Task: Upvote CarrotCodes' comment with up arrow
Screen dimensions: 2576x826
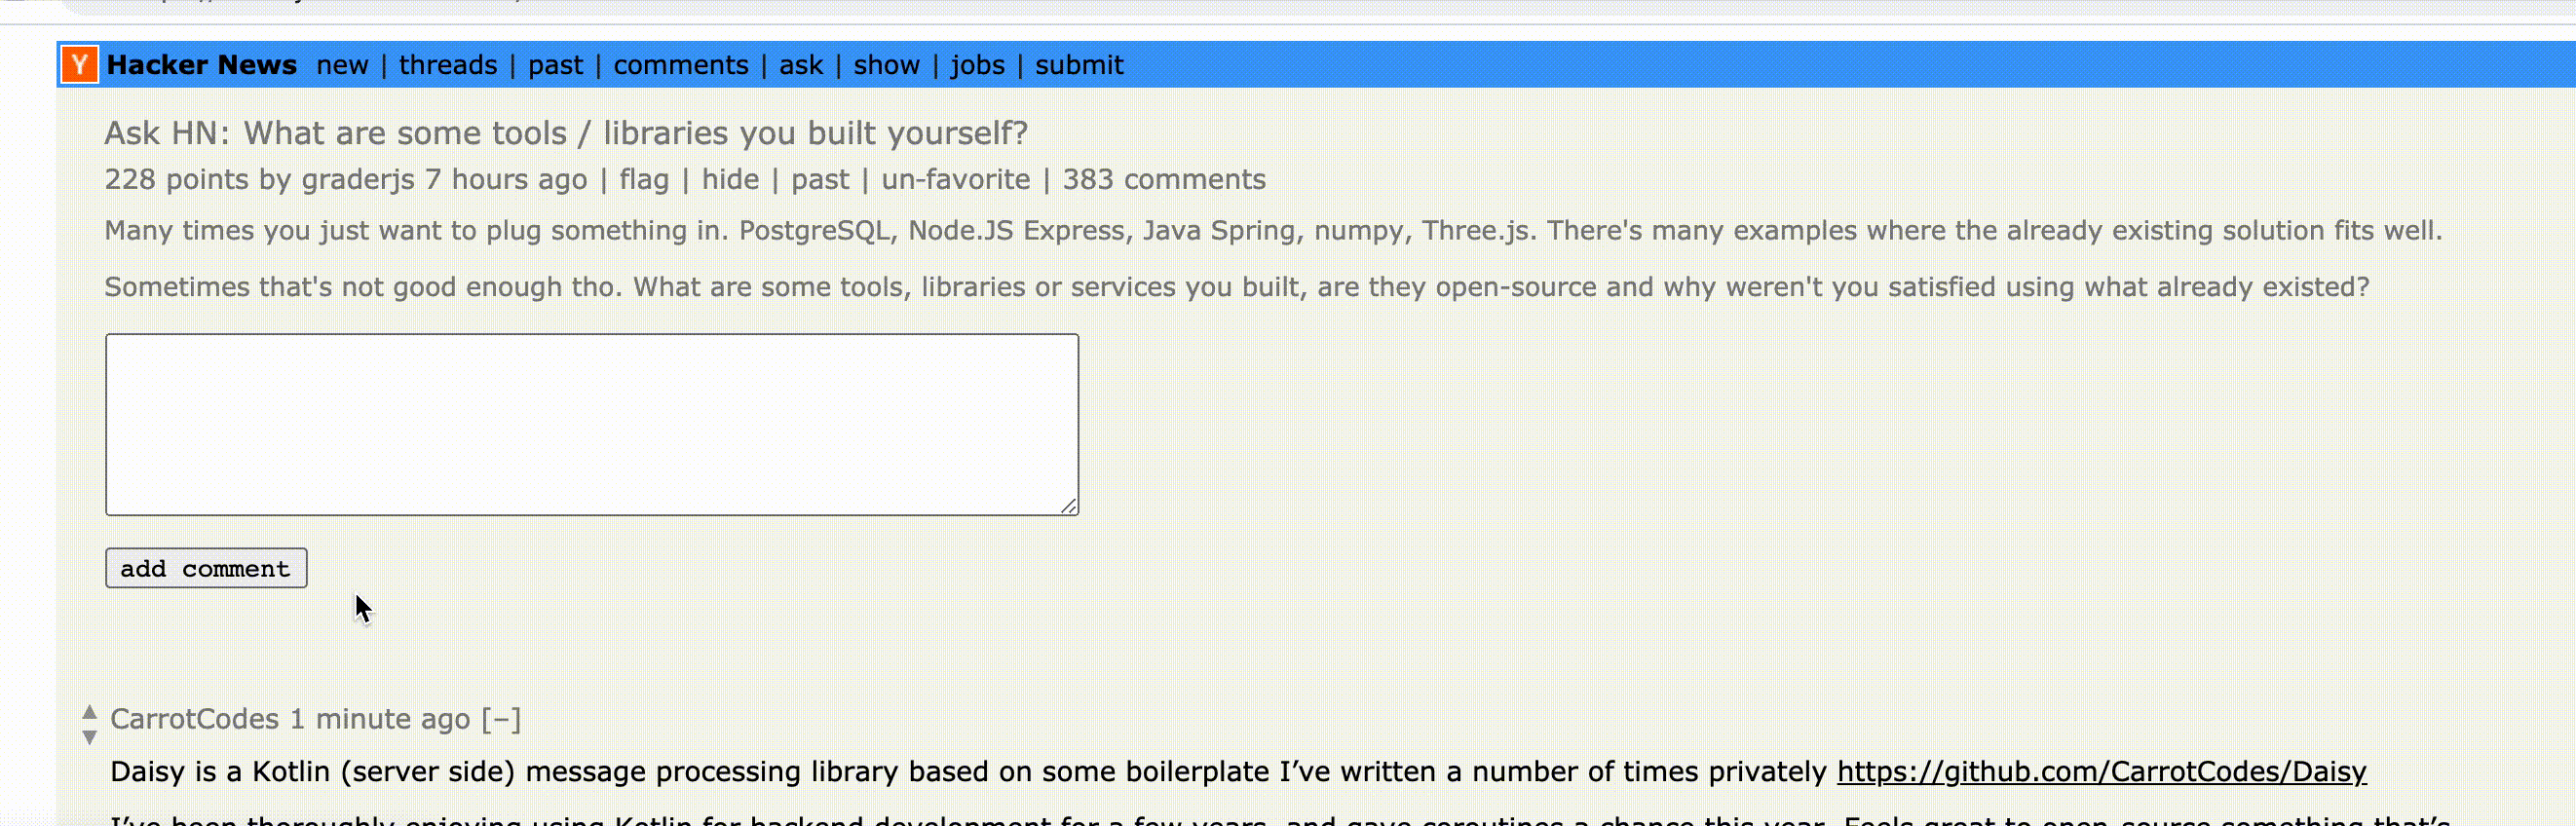Action: (x=89, y=711)
